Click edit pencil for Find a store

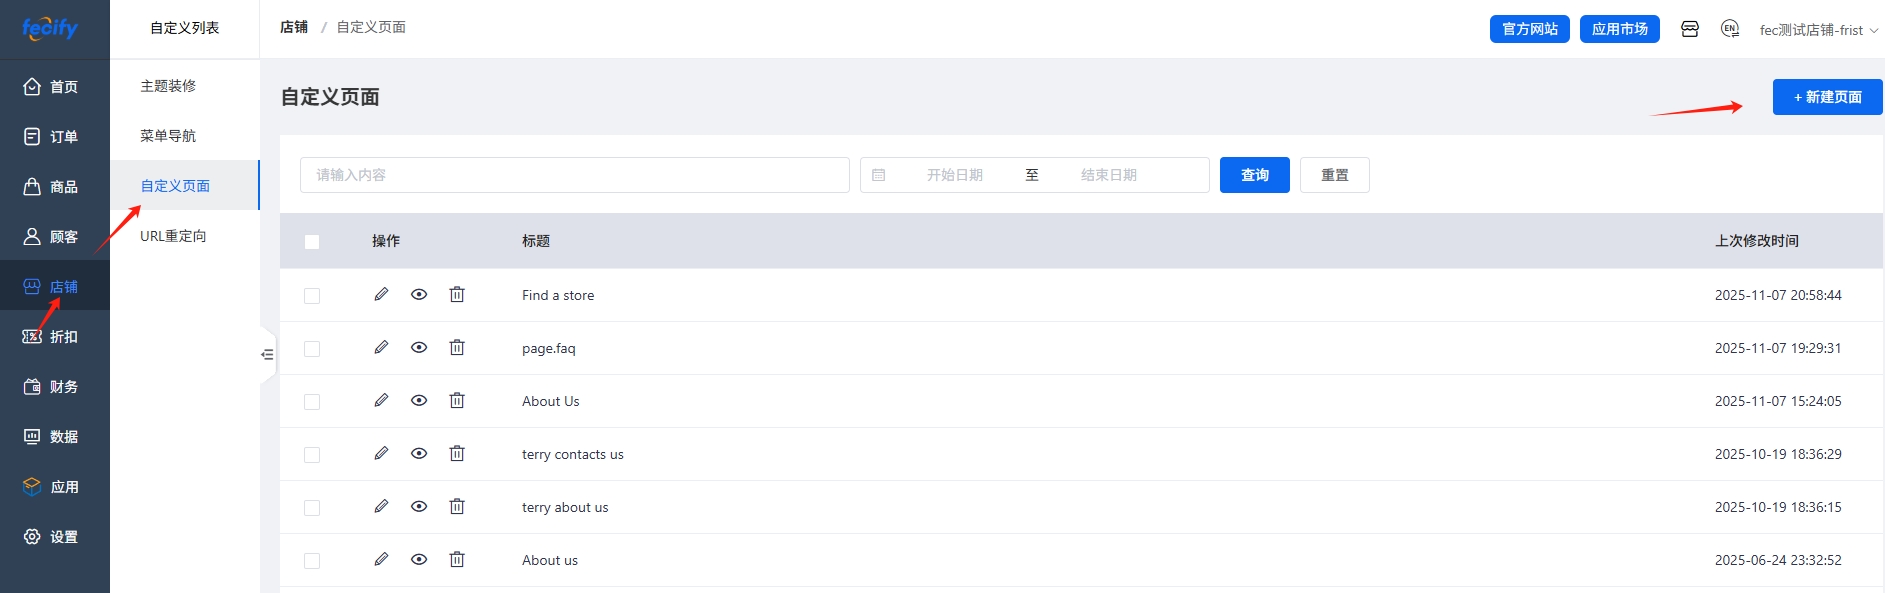point(381,295)
